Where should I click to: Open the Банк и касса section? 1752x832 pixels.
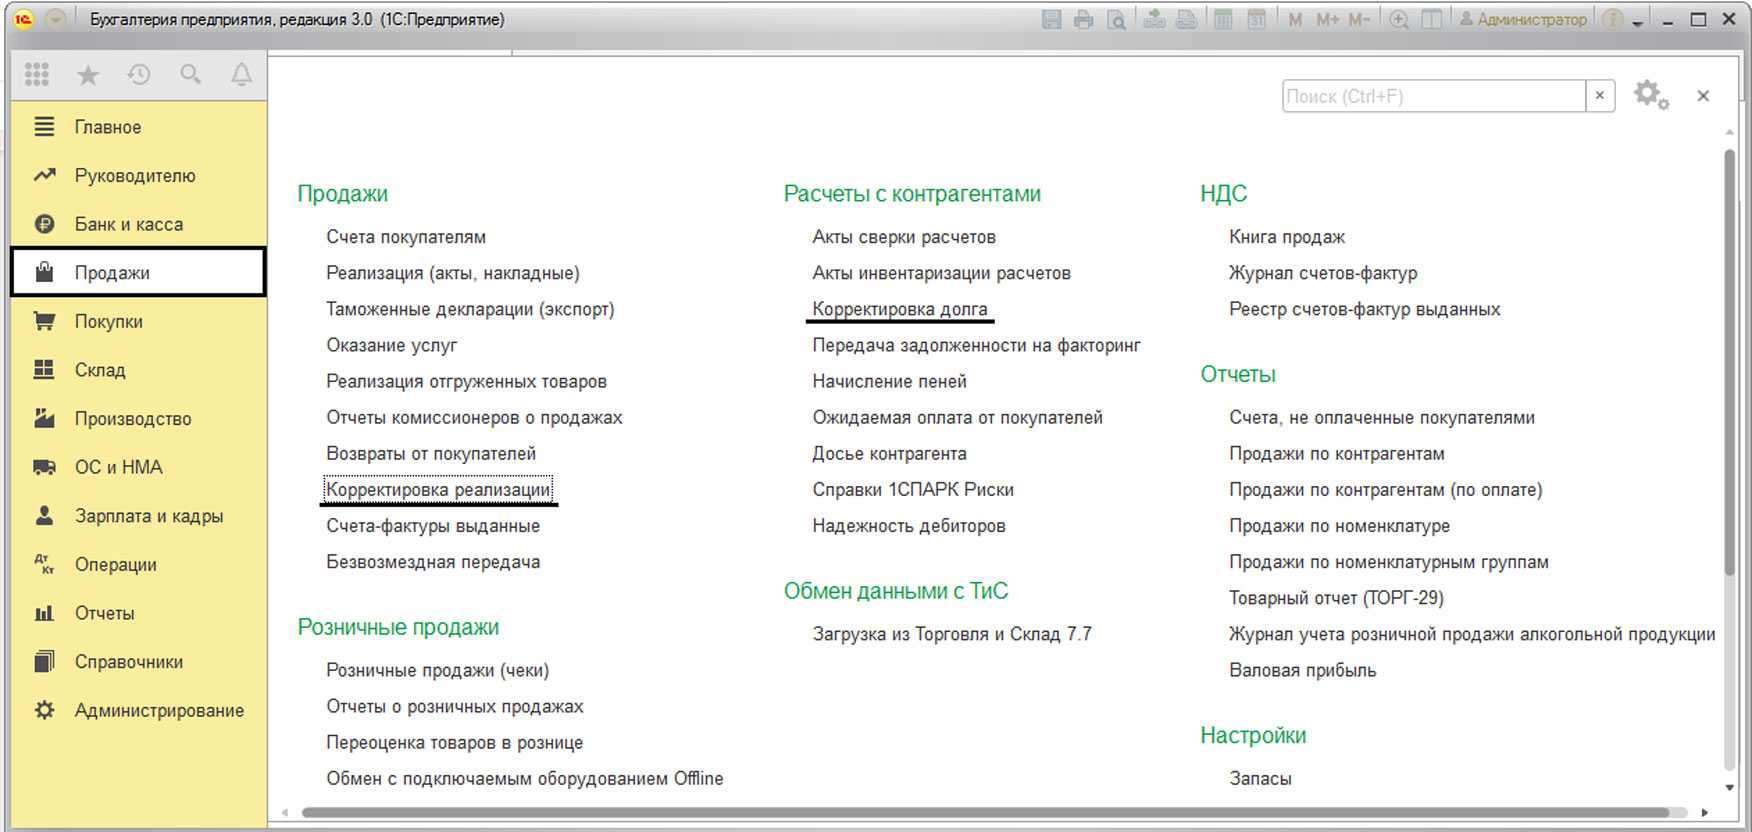coord(128,224)
